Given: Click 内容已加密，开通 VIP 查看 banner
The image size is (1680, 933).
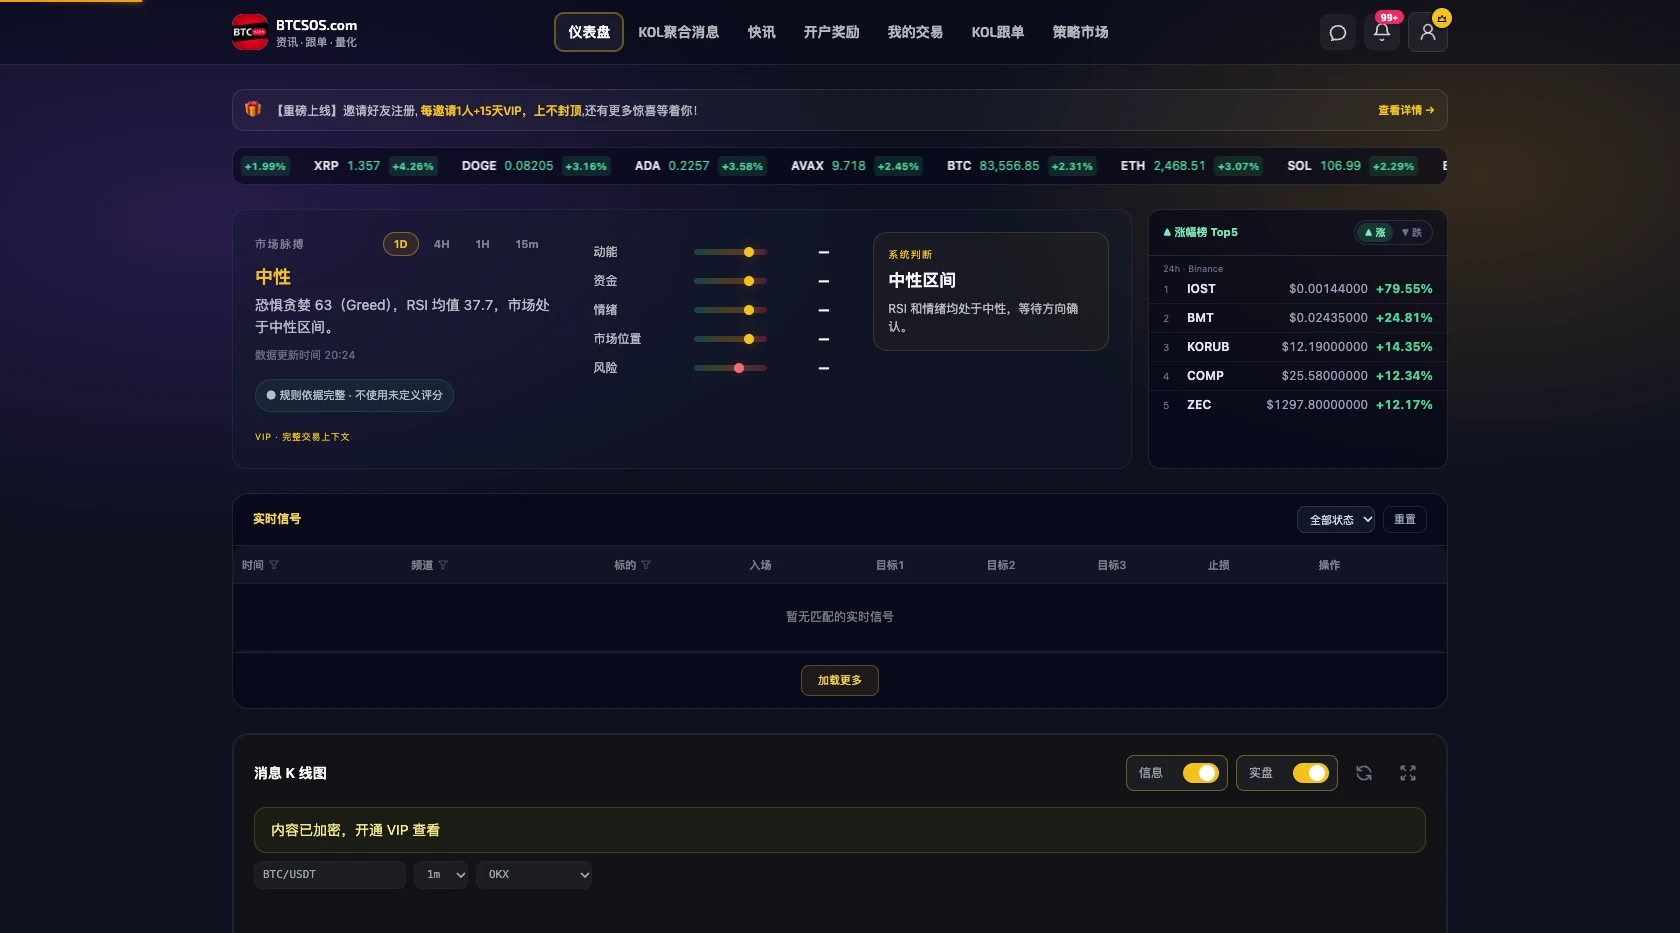Looking at the screenshot, I should point(840,830).
